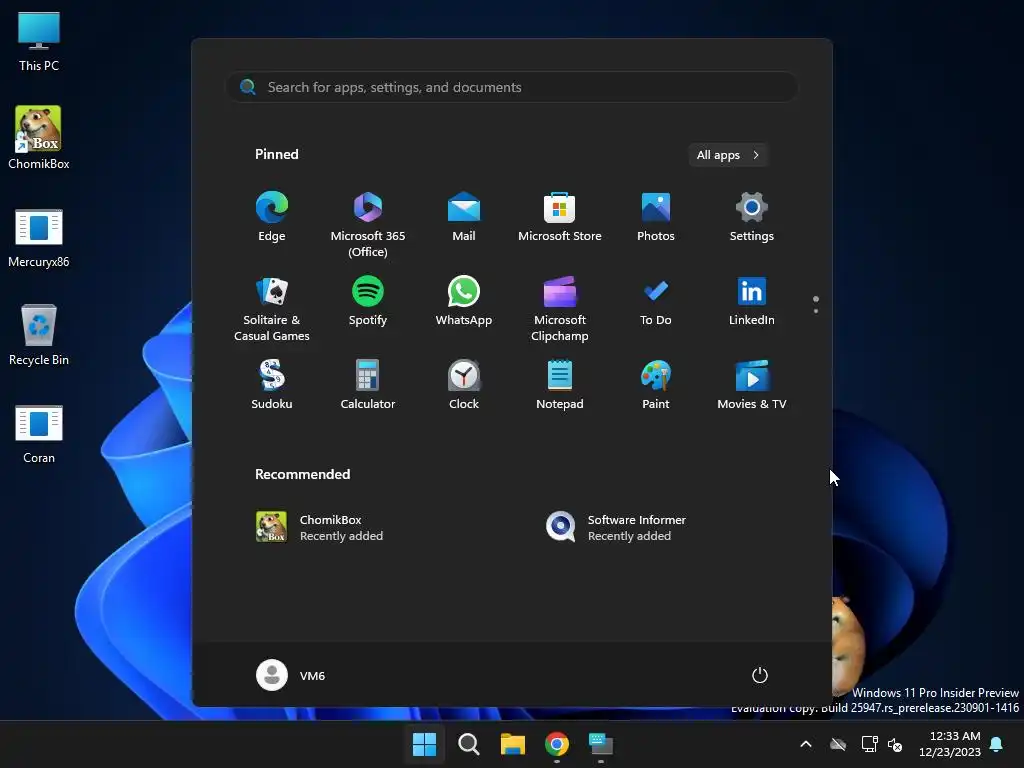Open network status tray icon
Image resolution: width=1024 pixels, height=768 pixels.
click(x=869, y=744)
